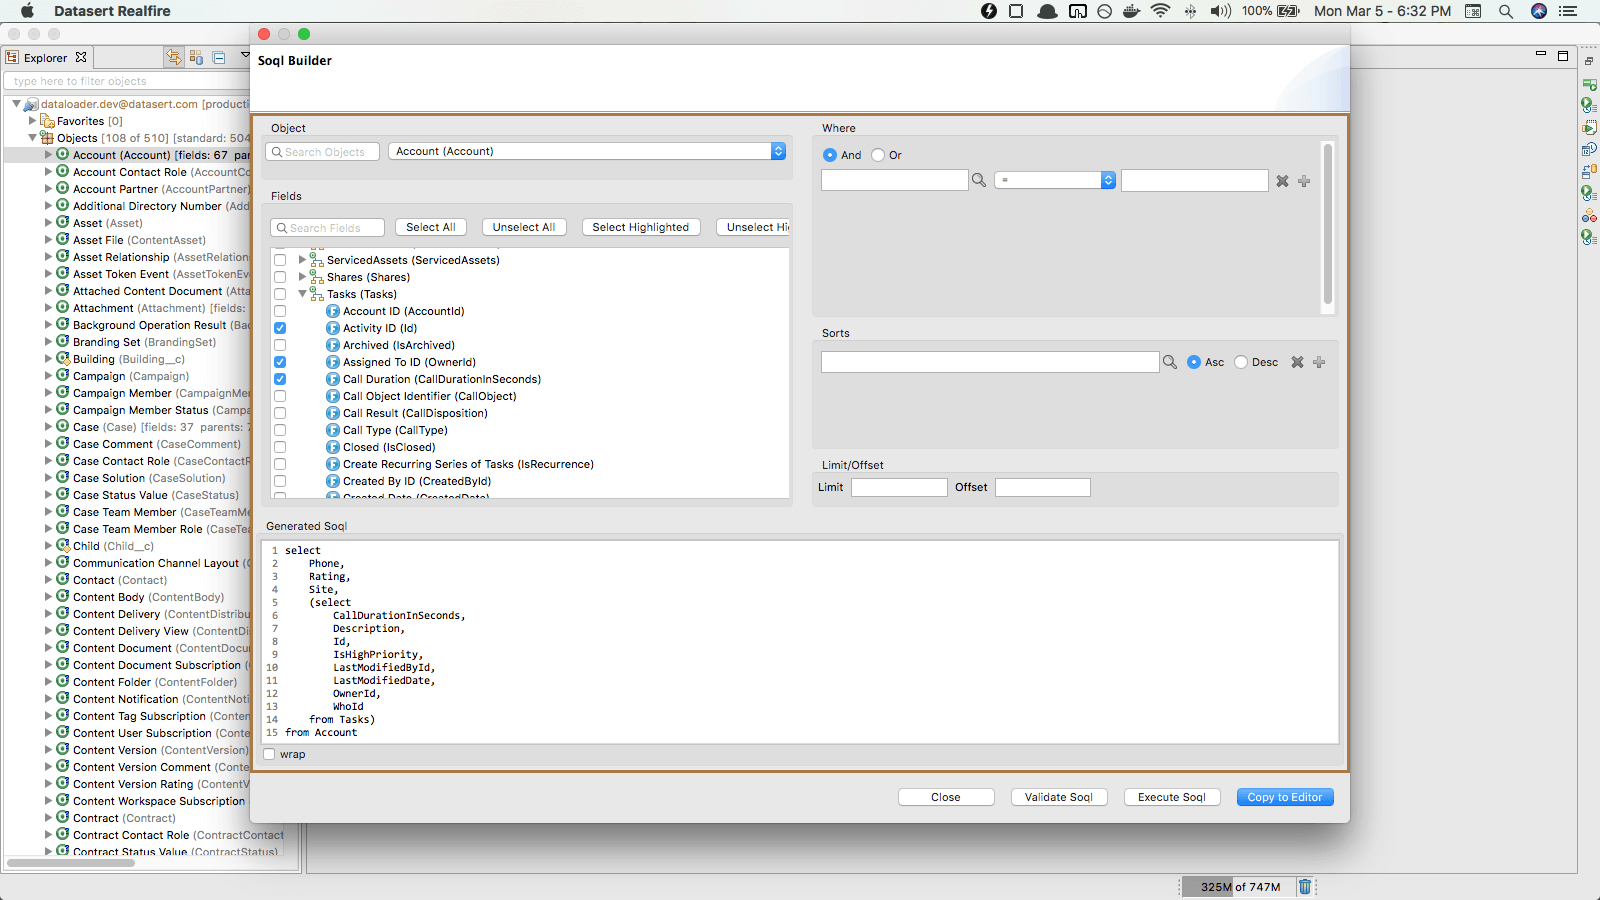Click the Select Highlighted button

click(641, 227)
